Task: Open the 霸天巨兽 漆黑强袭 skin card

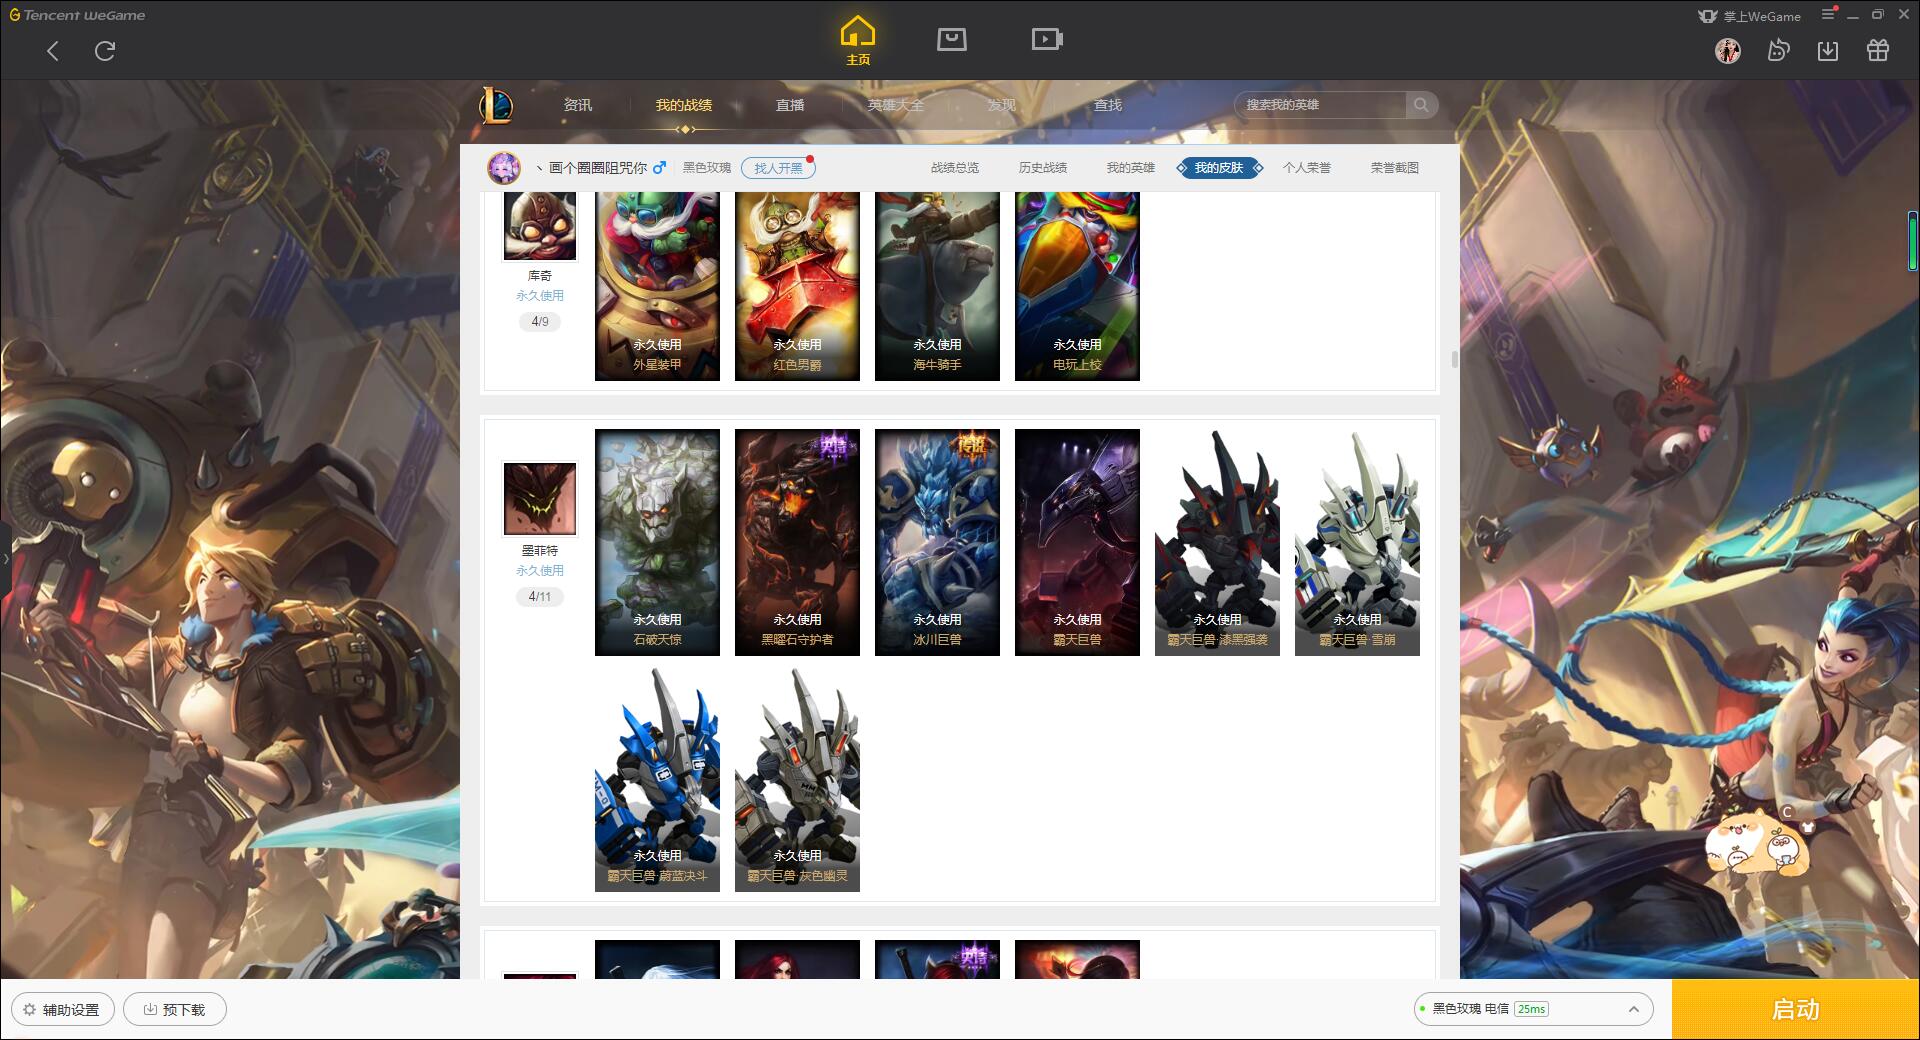Action: pos(1217,542)
